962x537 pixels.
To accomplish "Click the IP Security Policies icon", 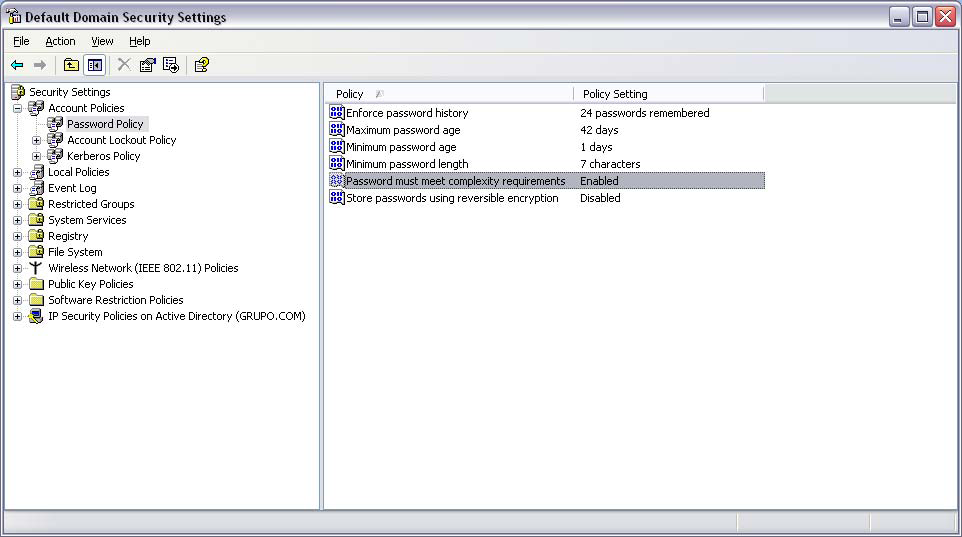I will click(x=36, y=316).
